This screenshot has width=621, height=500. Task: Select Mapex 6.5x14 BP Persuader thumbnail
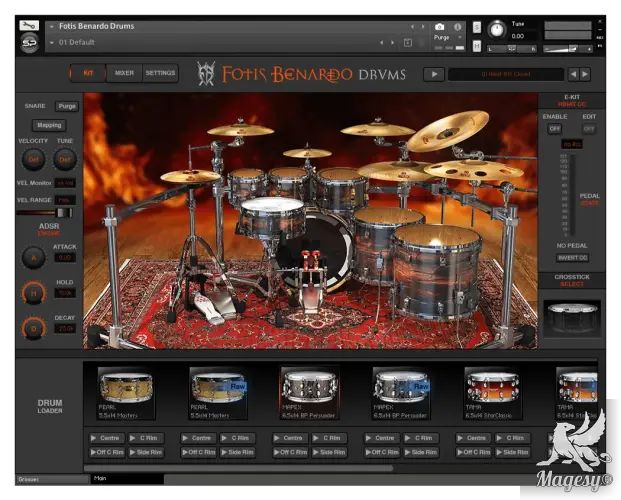point(310,393)
